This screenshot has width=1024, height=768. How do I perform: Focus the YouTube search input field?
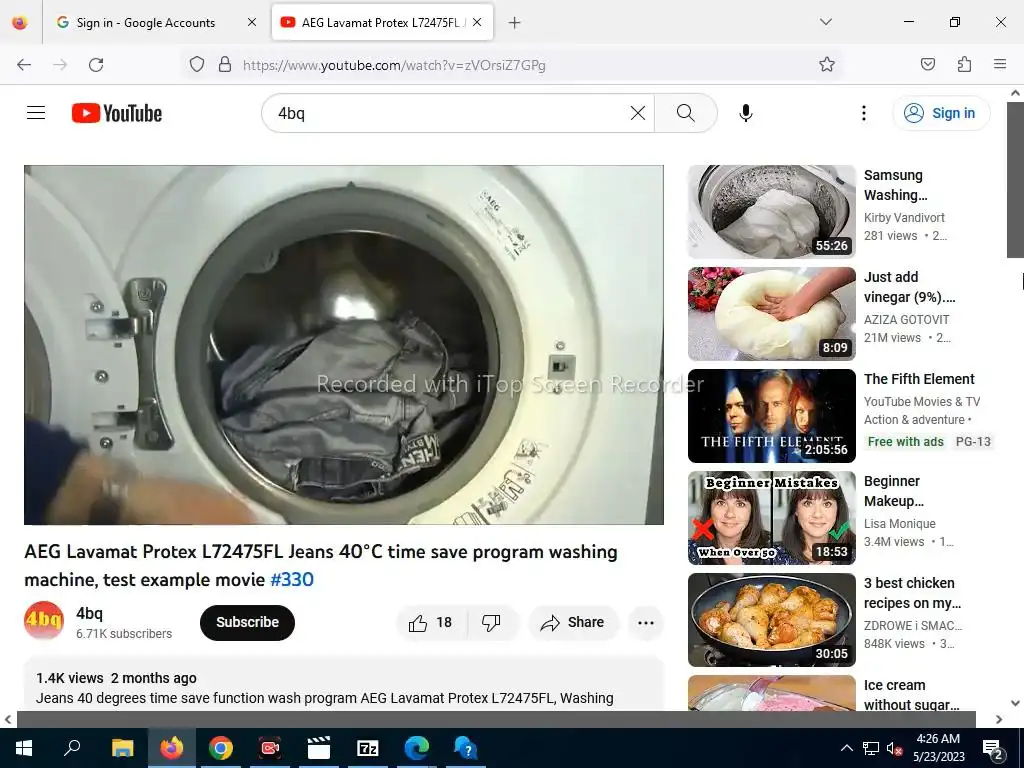[451, 113]
